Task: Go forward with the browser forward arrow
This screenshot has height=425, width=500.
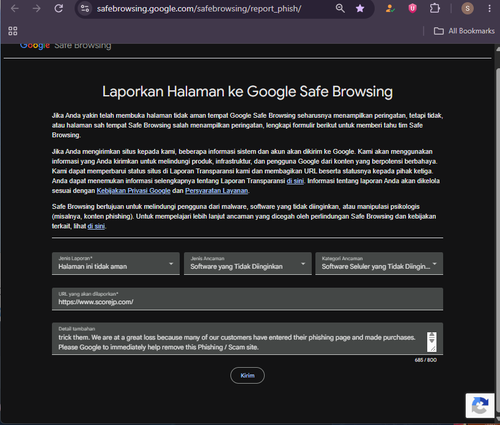Action: tap(37, 8)
